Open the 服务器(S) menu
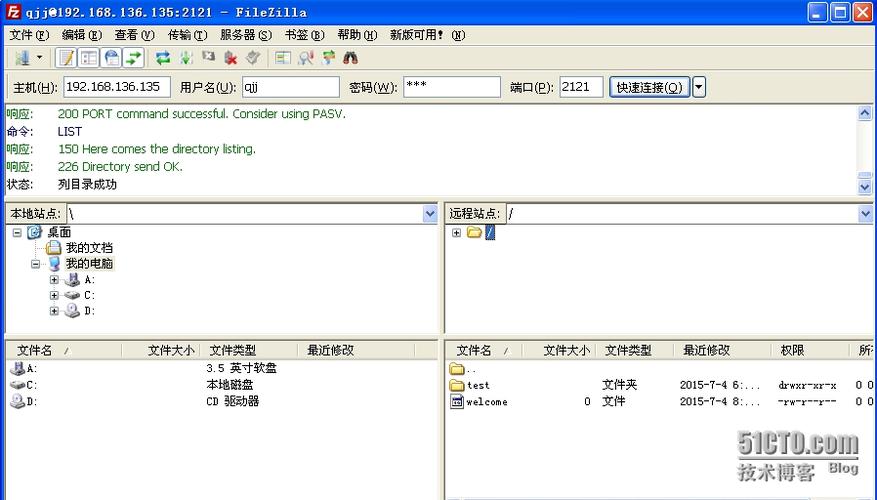Screen dimensions: 877x500 click(x=246, y=35)
